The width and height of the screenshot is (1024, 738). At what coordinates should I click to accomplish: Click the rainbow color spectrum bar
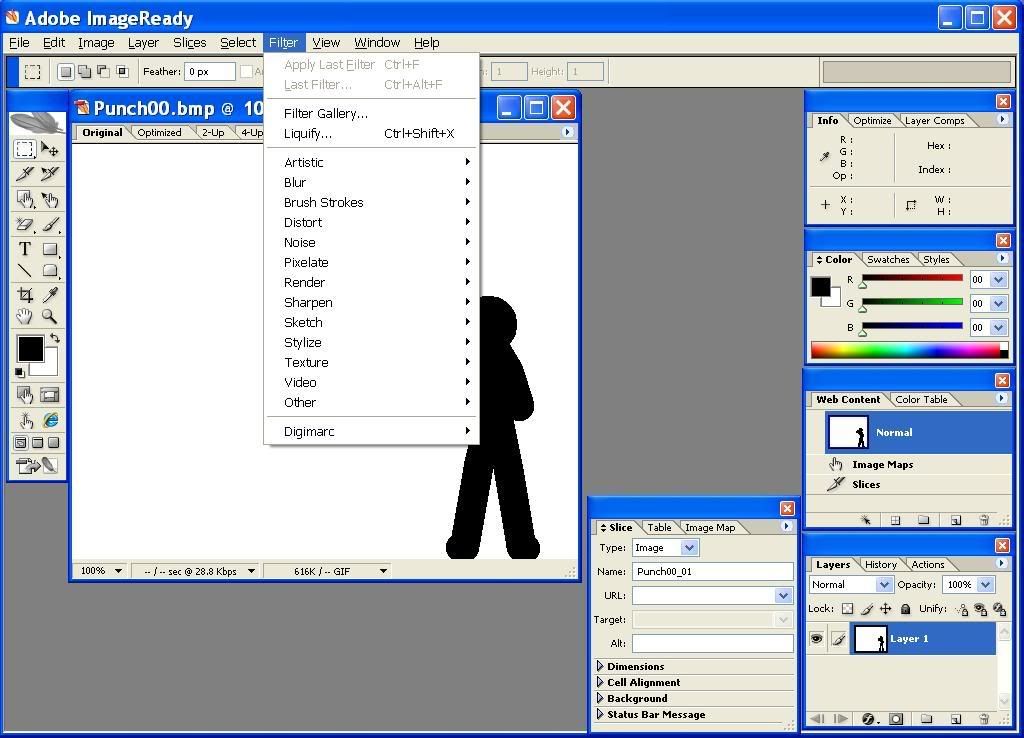[x=905, y=350]
